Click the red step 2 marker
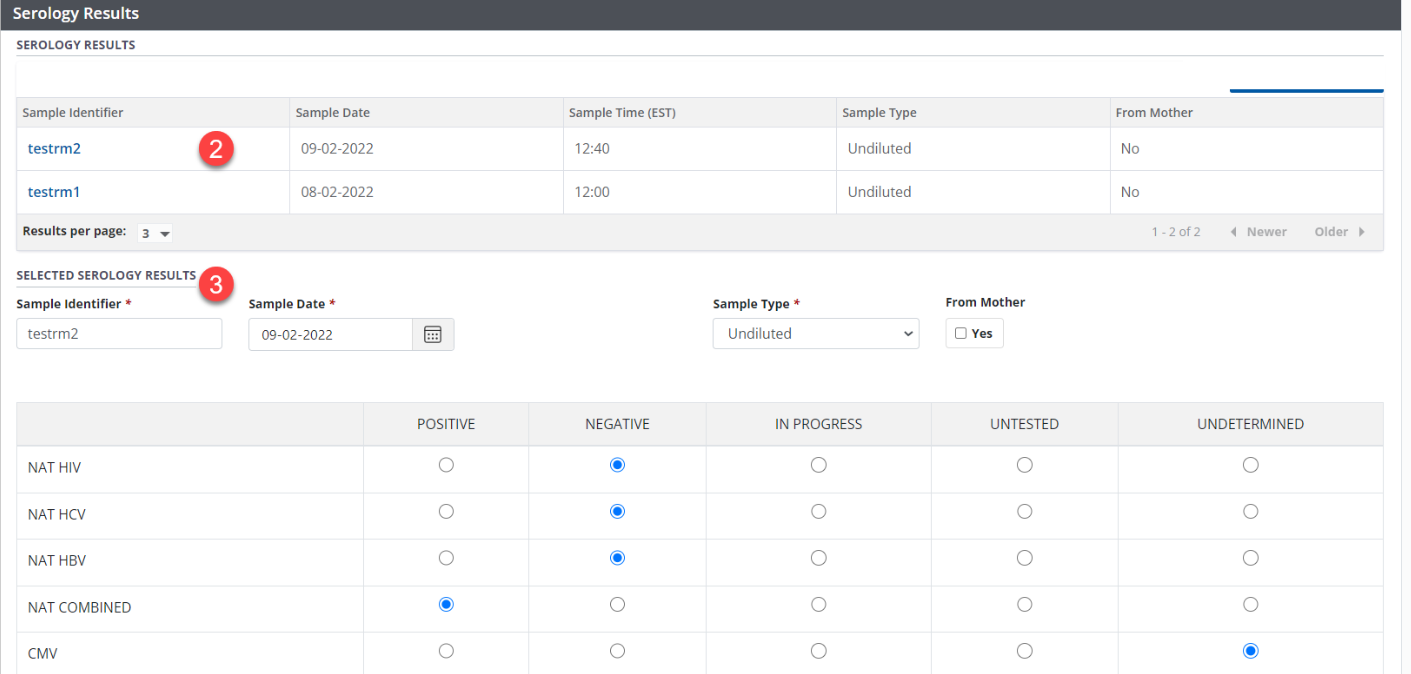Image resolution: width=1411 pixels, height=674 pixels. (x=216, y=150)
